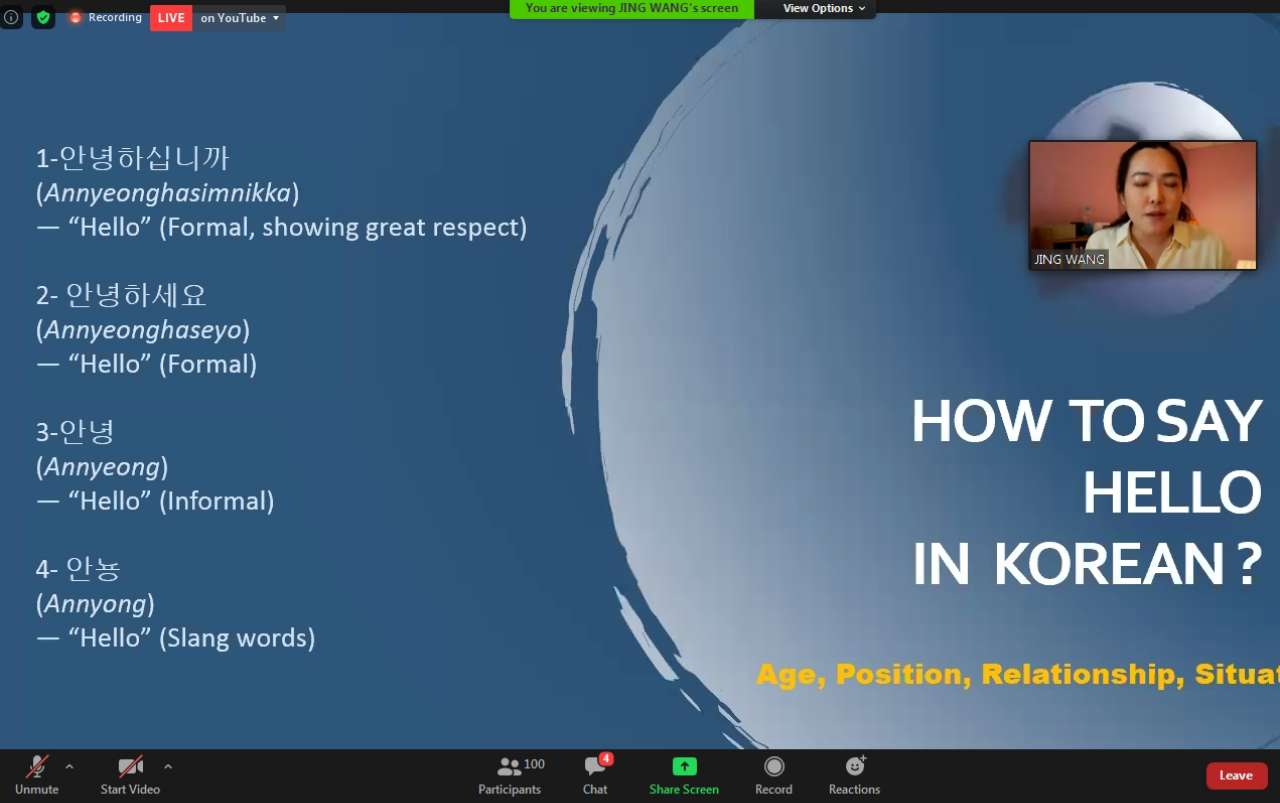Viewport: 1280px width, 803px height.
Task: Click the 'Formal, showing great respect' line
Action: [x=282, y=227]
